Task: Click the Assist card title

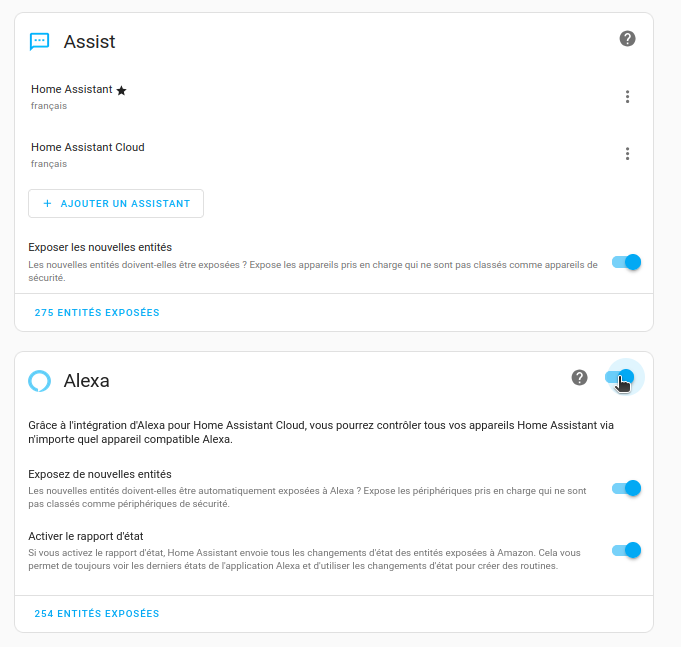Action: click(x=89, y=42)
